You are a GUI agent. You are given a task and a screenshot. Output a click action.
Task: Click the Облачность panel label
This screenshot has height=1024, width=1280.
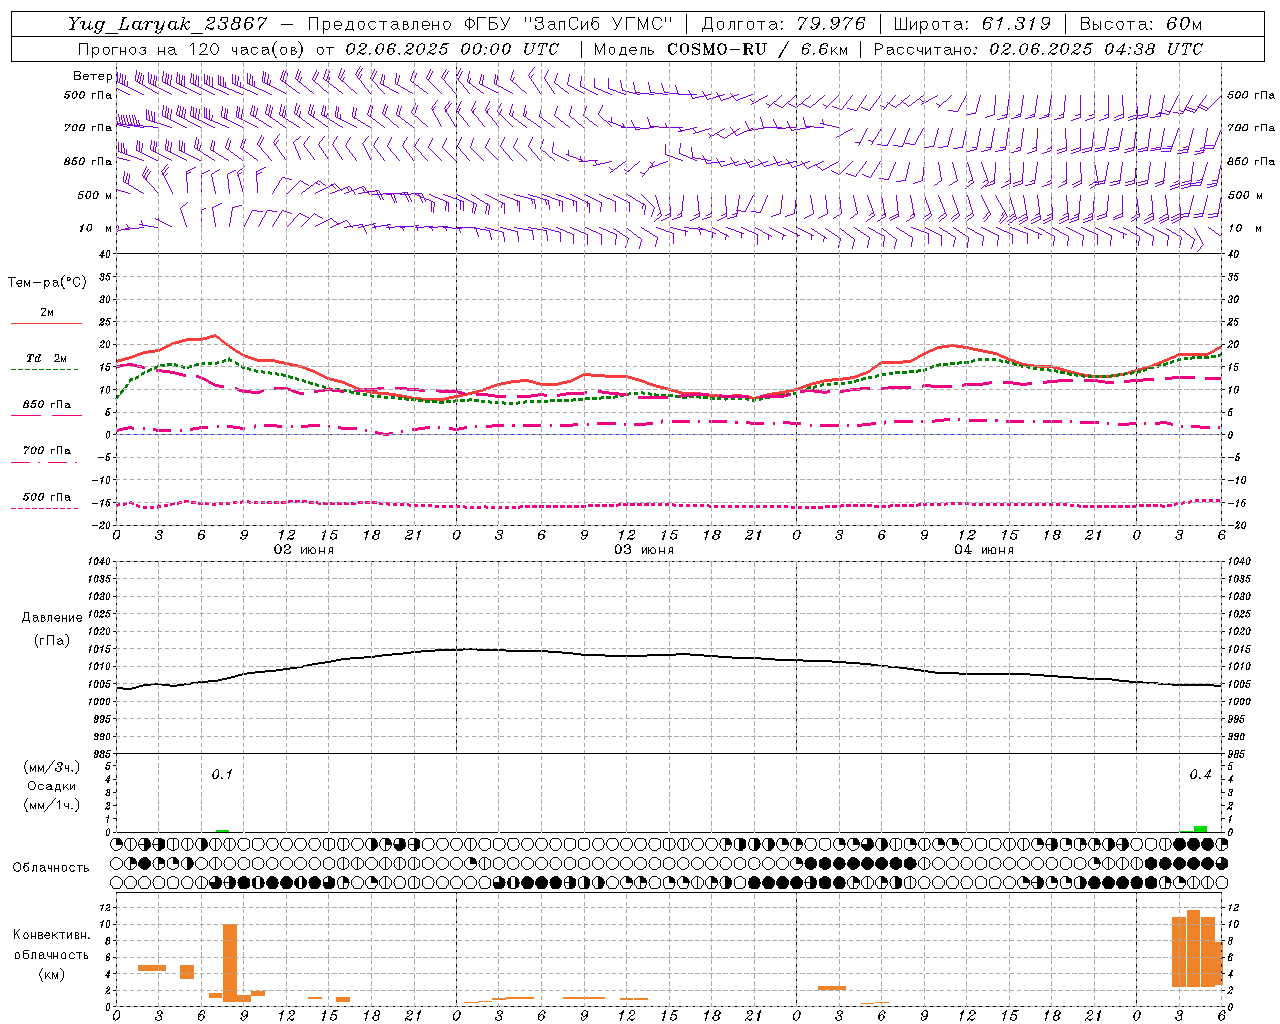click(51, 867)
